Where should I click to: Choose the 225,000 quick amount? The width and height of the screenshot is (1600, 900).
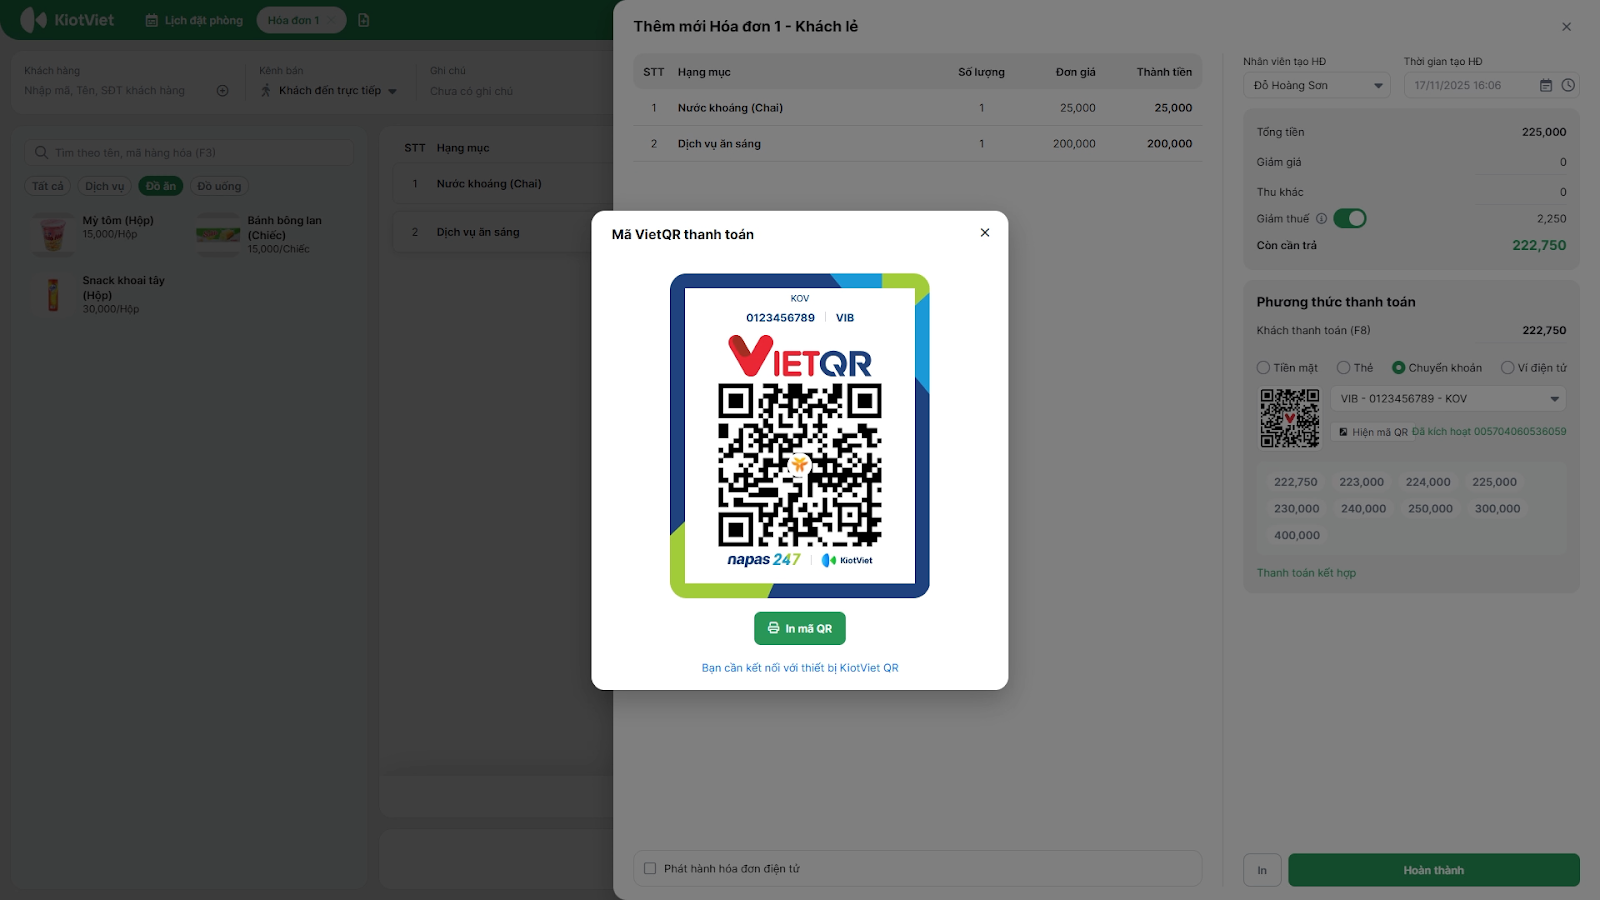click(x=1495, y=482)
